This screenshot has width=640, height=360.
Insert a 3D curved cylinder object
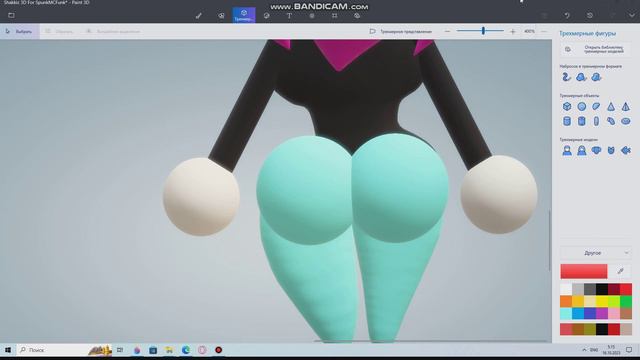tap(611, 121)
